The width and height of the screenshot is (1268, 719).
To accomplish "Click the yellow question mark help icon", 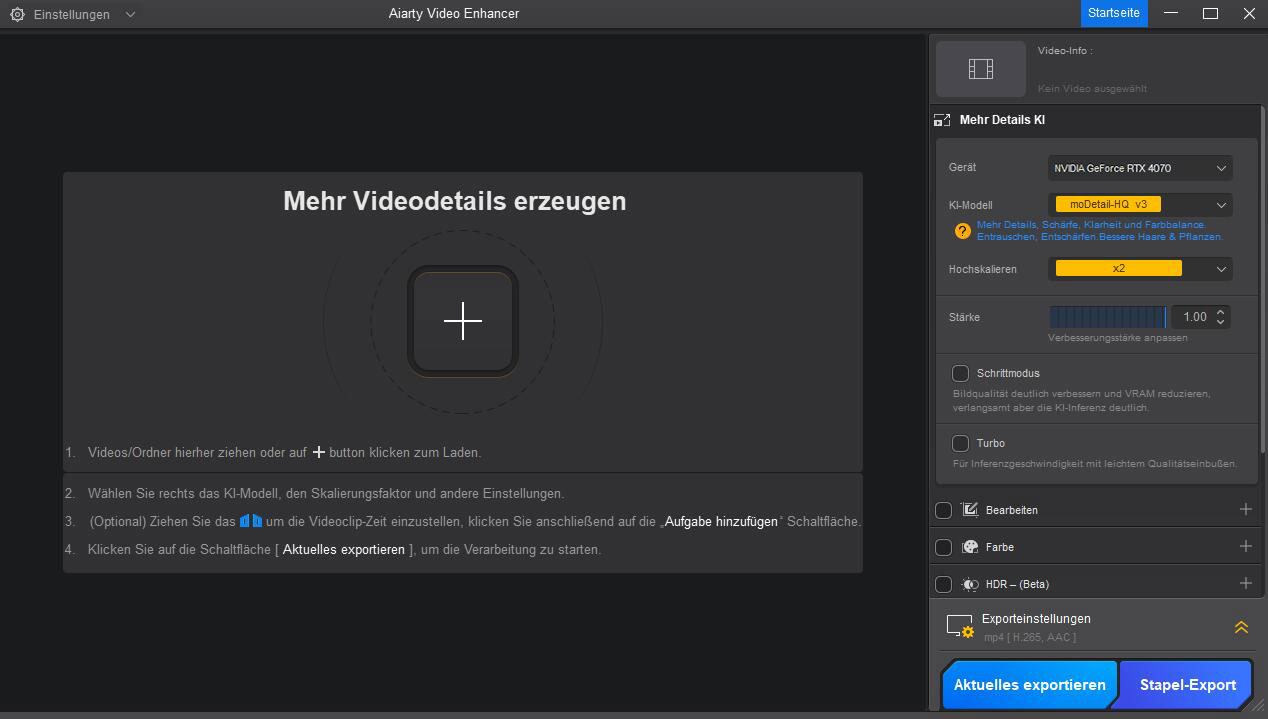I will 962,231.
